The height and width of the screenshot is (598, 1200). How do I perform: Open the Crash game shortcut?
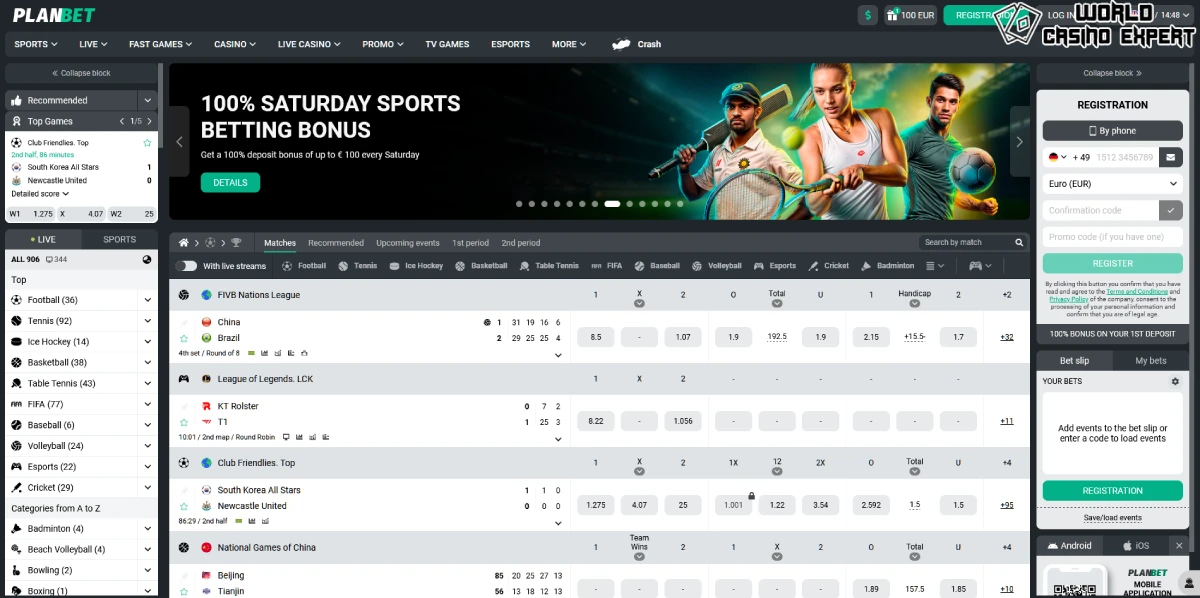point(637,44)
